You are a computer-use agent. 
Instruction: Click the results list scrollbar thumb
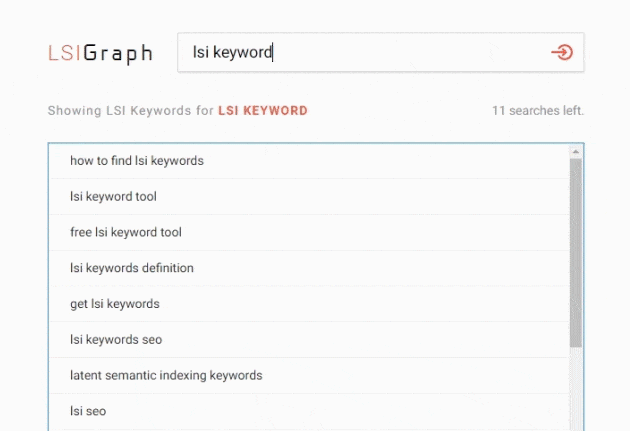click(576, 253)
